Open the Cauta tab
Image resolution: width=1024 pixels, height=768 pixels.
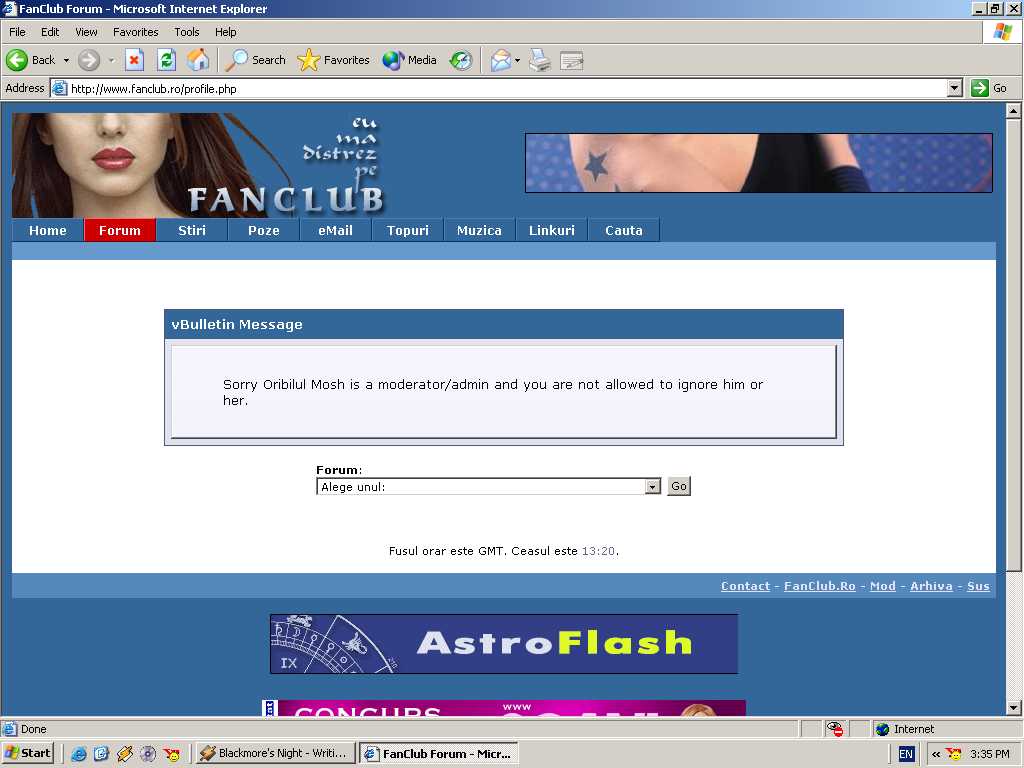pos(624,230)
